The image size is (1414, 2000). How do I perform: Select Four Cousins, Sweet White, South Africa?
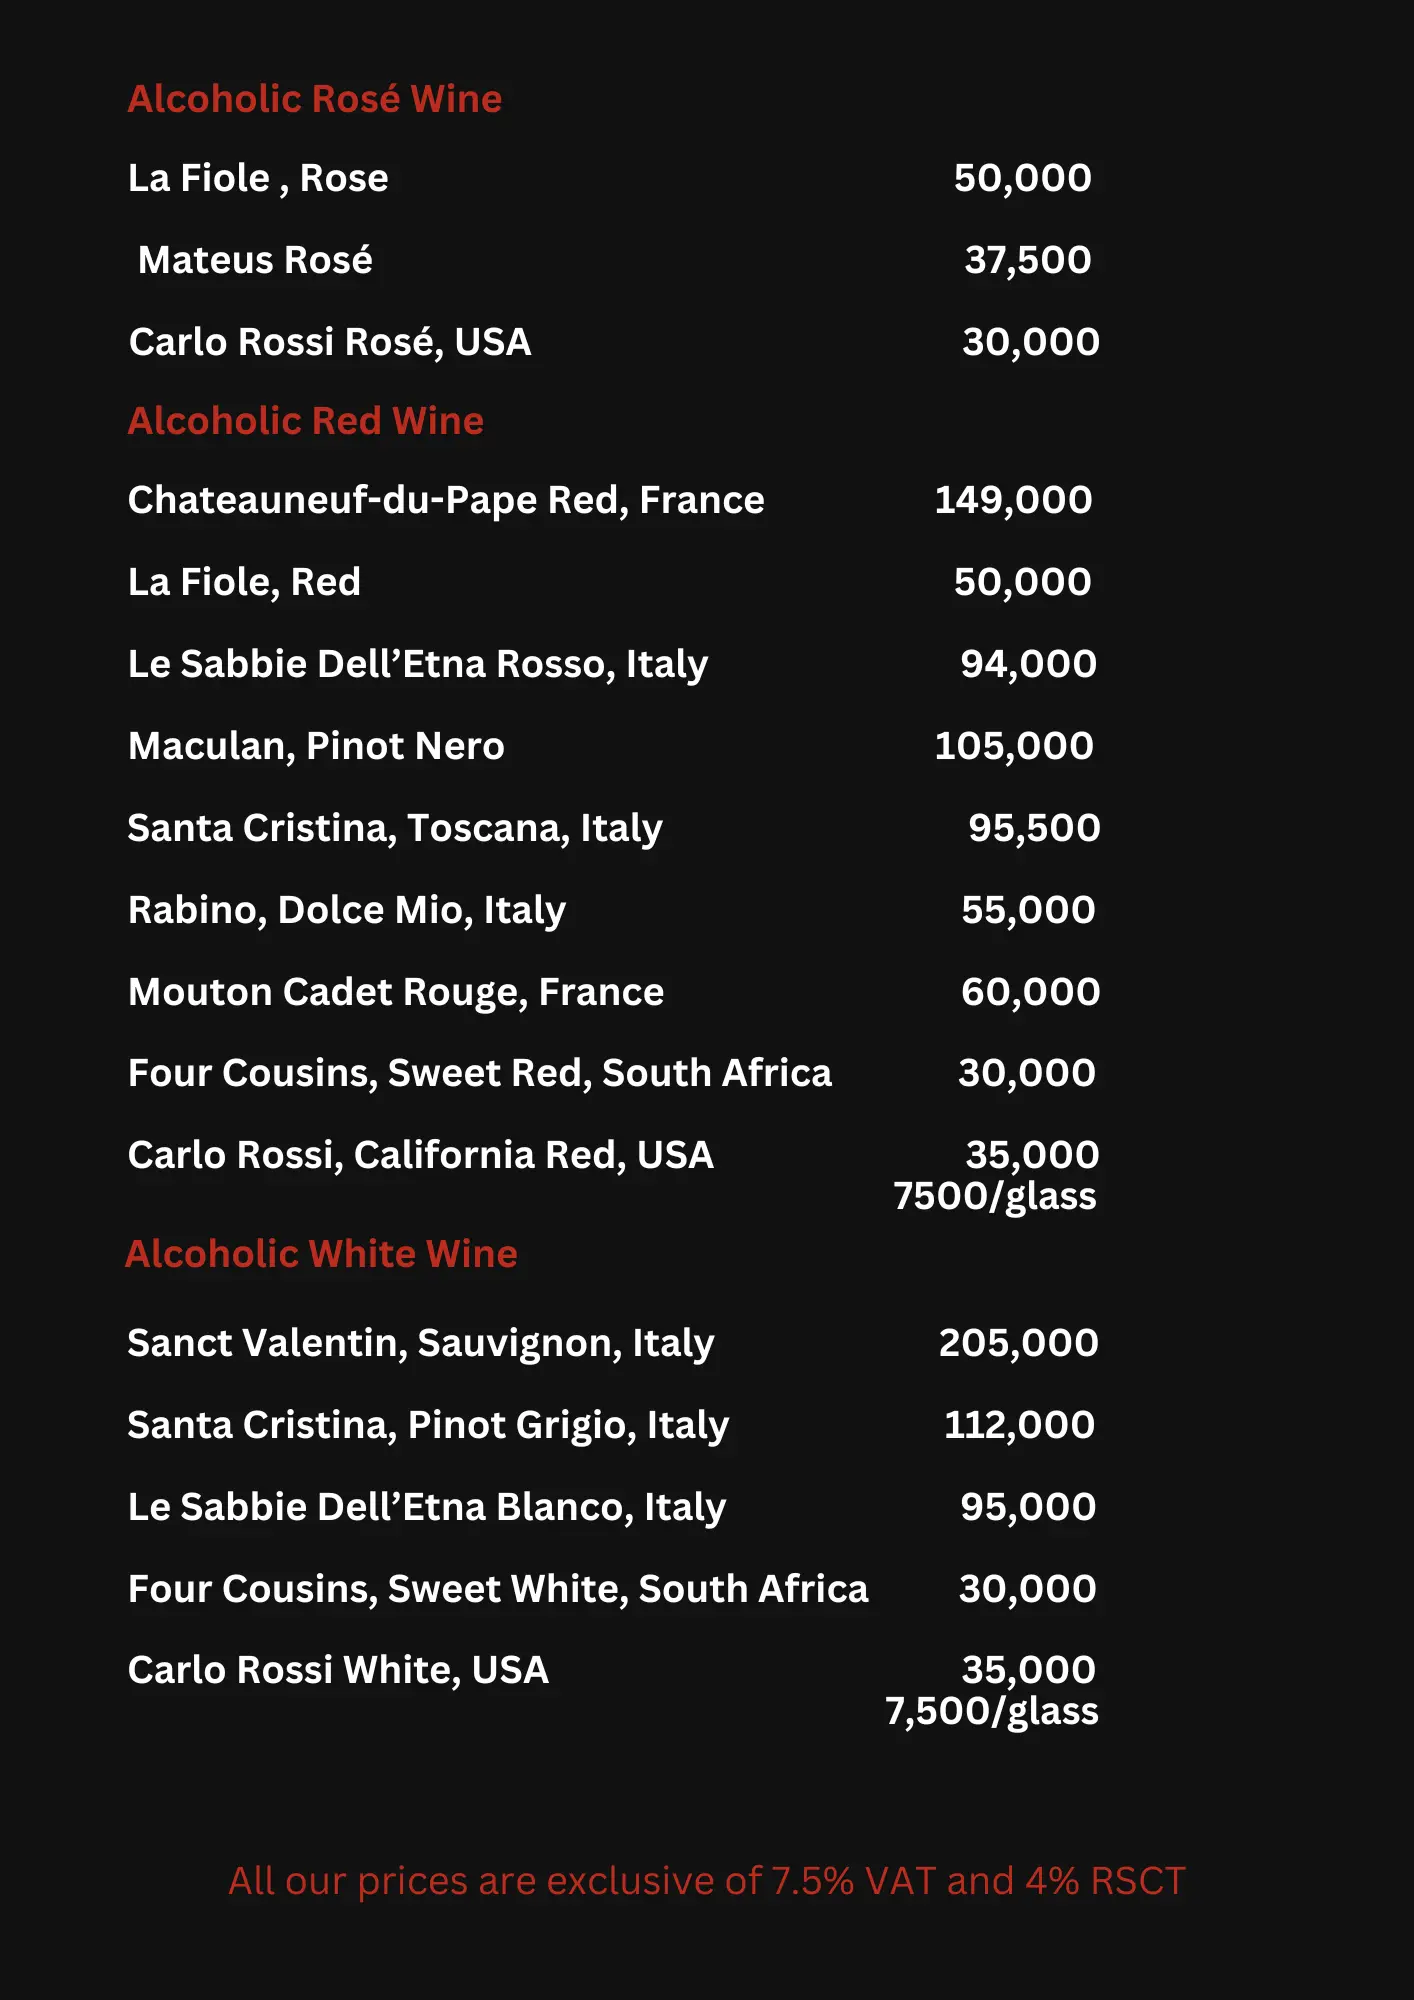(498, 1589)
